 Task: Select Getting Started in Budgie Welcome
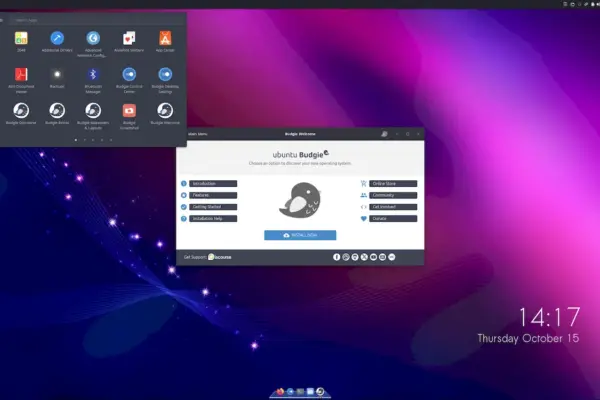click(x=213, y=207)
